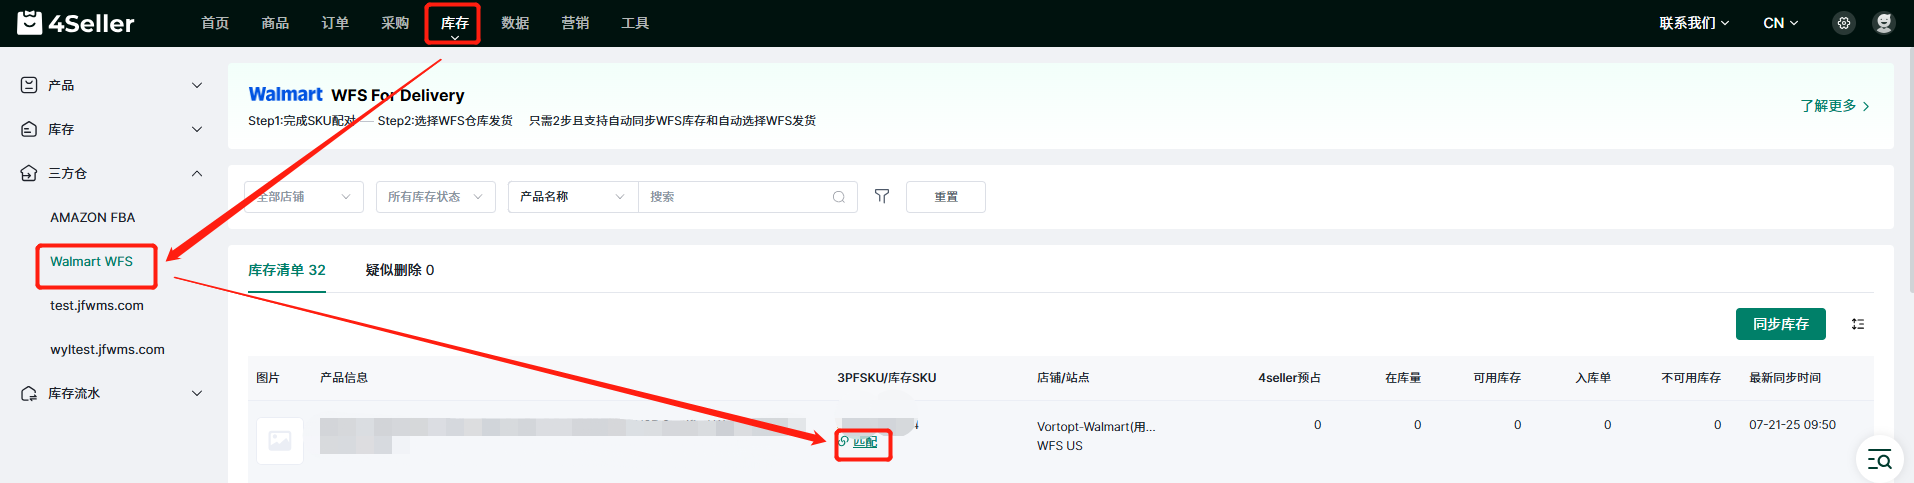Open the user avatar menu
This screenshot has width=1914, height=483.
(1884, 23)
